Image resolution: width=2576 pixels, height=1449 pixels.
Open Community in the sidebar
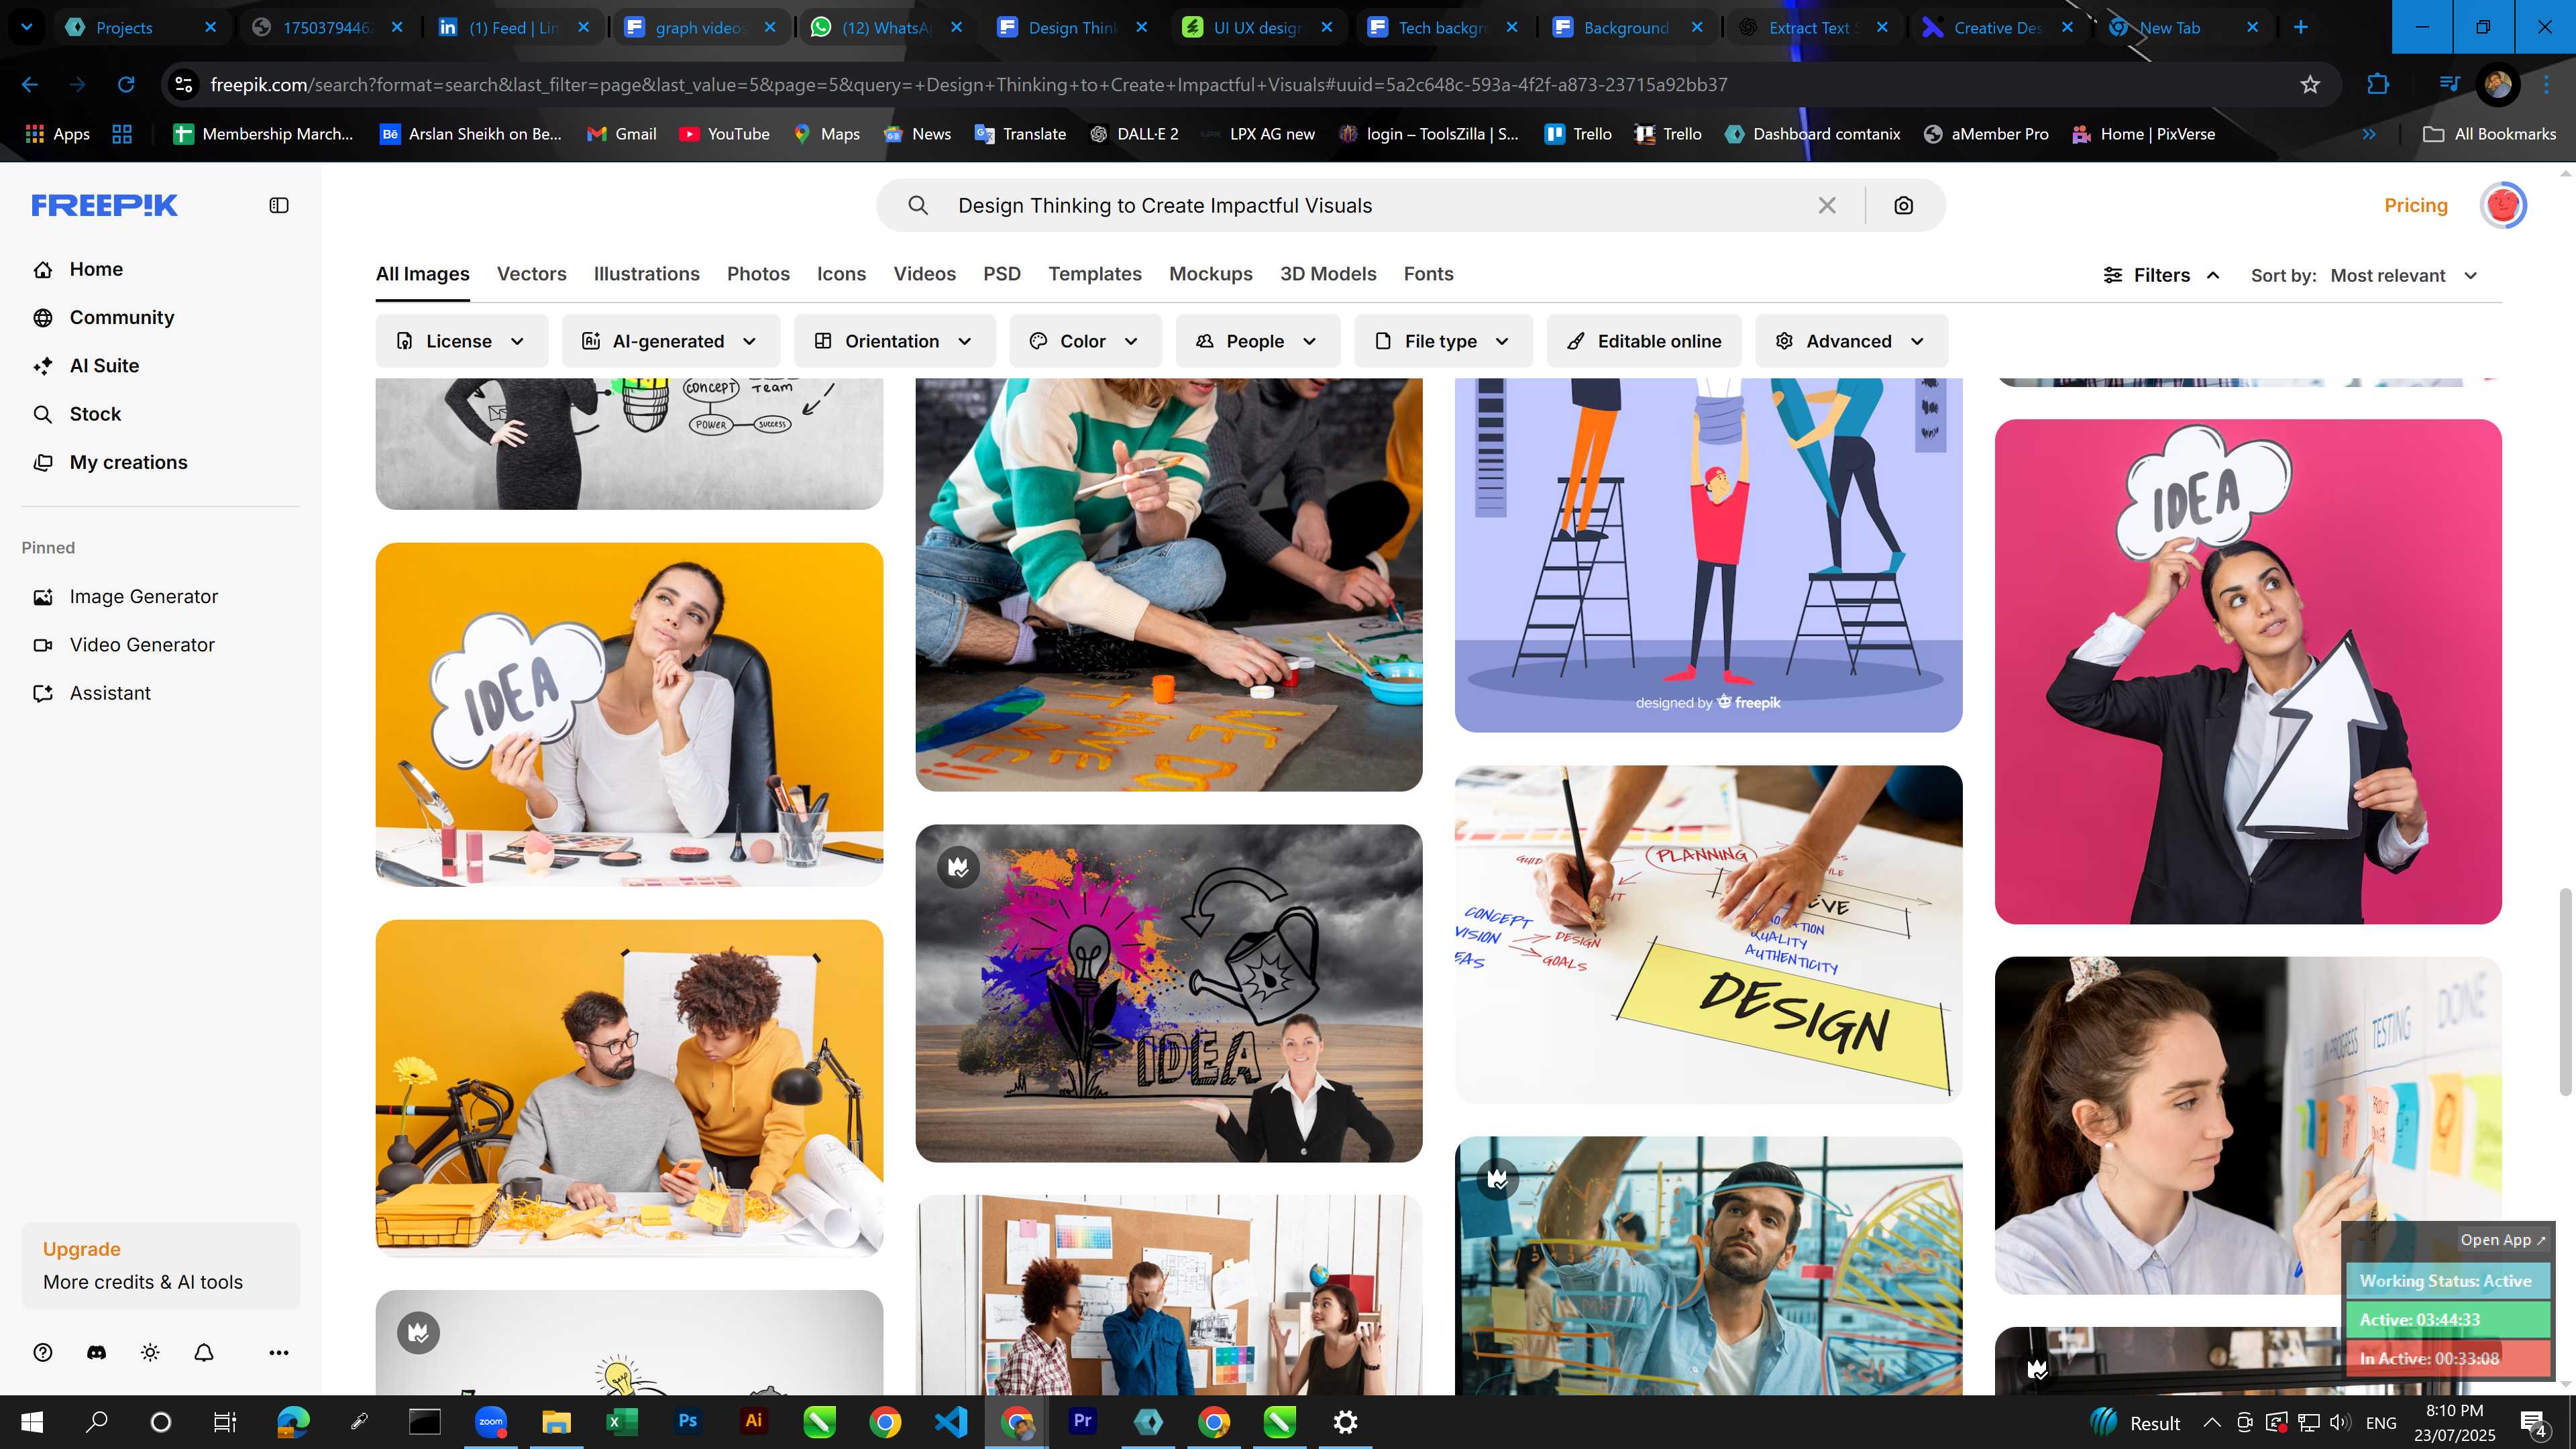(121, 317)
